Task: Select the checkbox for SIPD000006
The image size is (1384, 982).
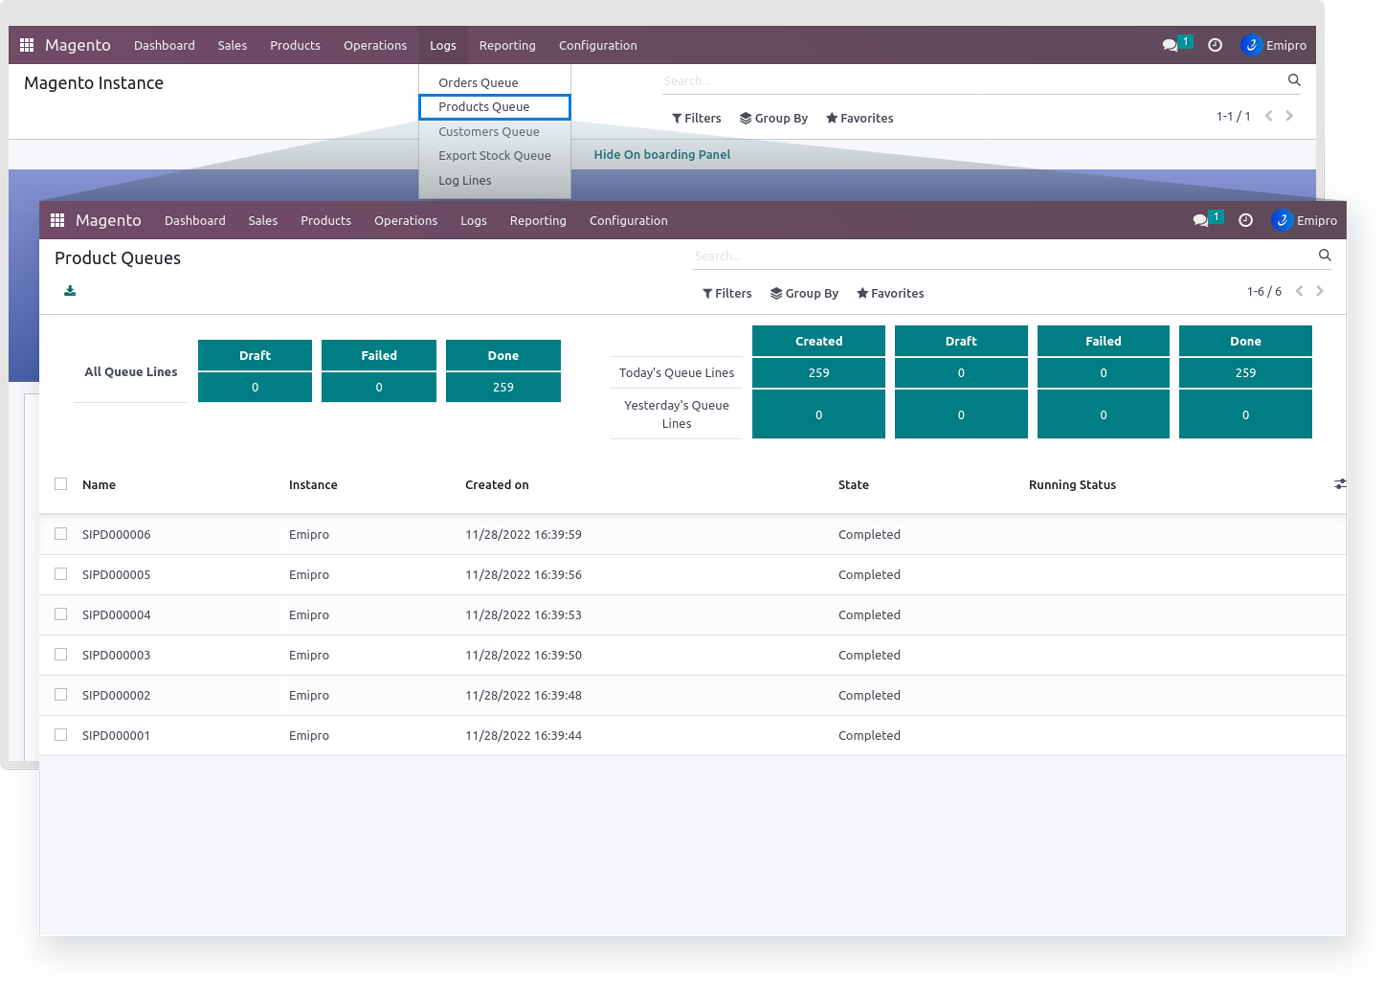Action: [61, 534]
